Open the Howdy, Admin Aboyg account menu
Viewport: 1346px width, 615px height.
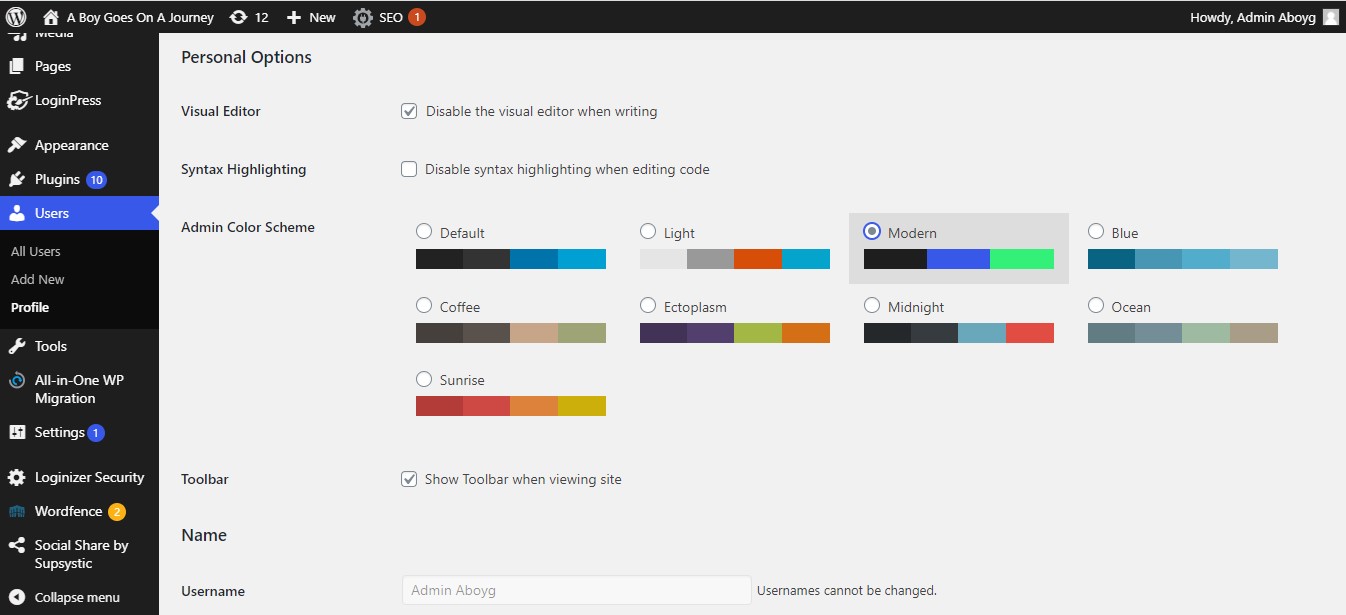point(1252,17)
